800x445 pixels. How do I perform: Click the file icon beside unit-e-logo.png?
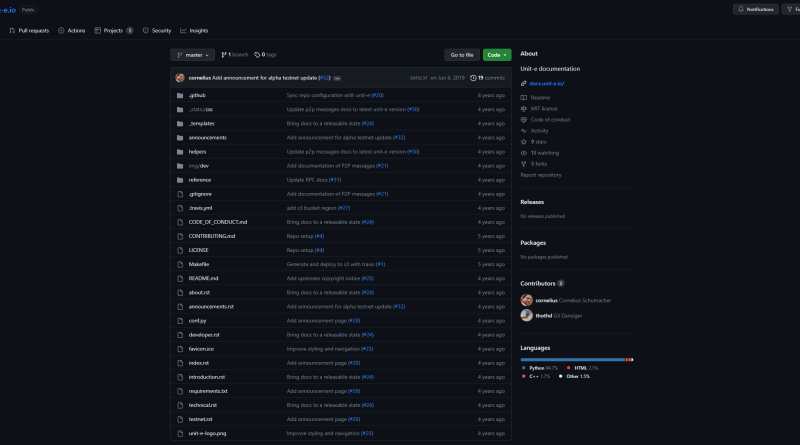pyautogui.click(x=180, y=434)
